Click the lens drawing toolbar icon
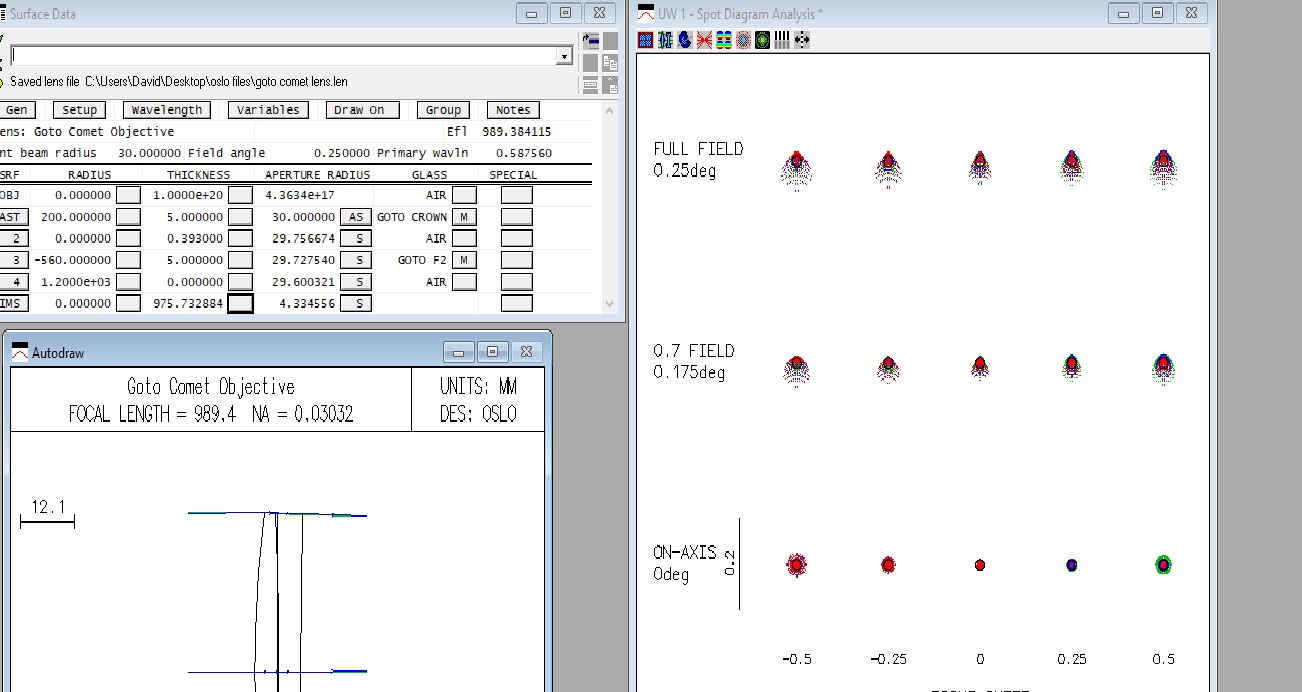Viewport: 1302px width, 692px height. 665,40
